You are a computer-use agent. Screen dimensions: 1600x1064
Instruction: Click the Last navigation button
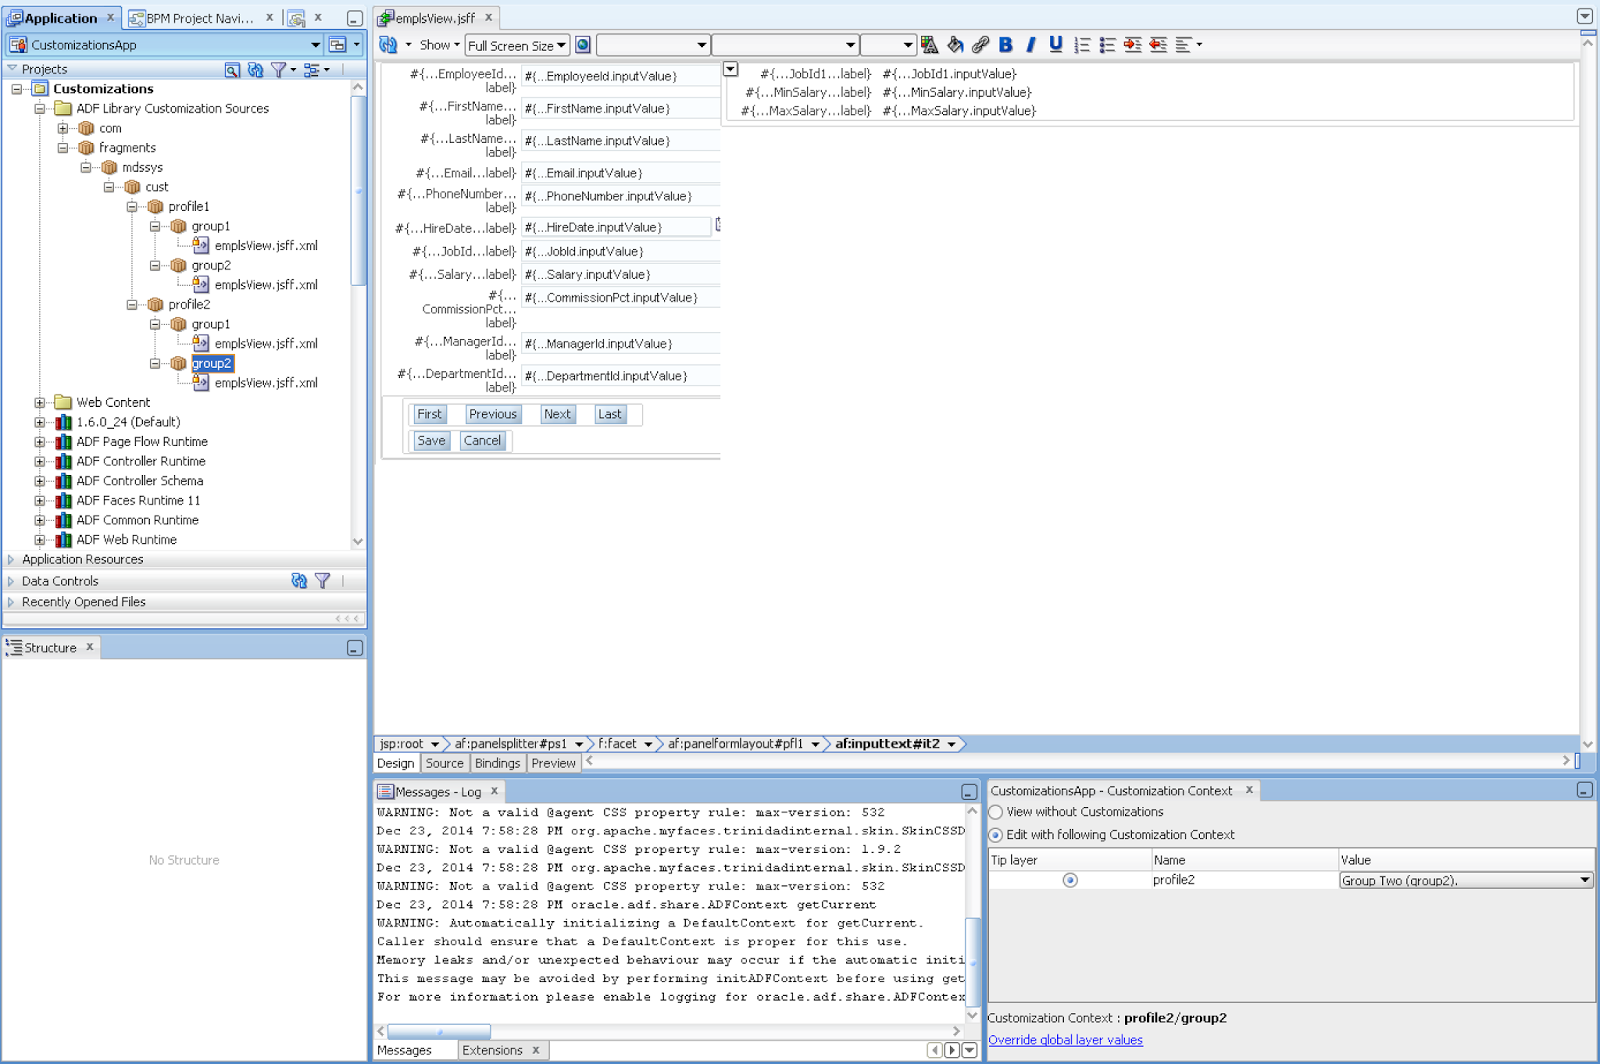610,414
